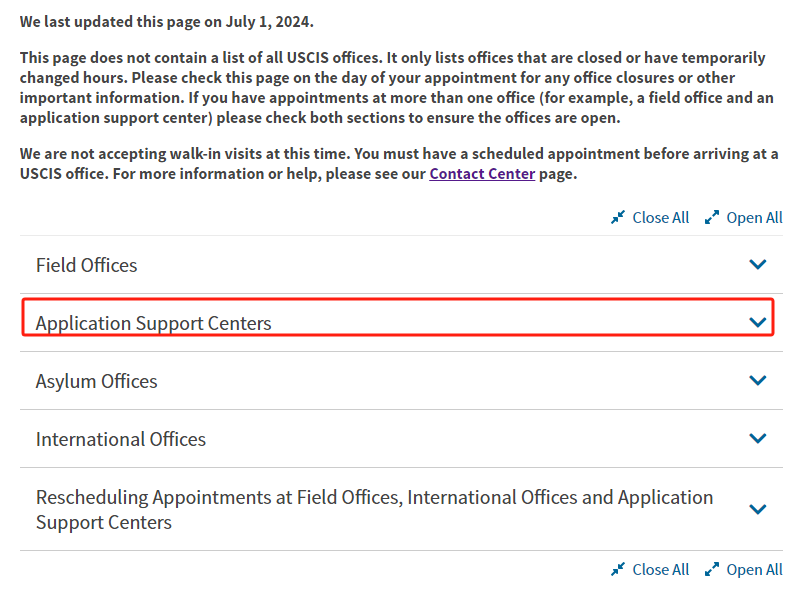Open the Contact Center link
Screen dimensions: 794x598
[482, 174]
